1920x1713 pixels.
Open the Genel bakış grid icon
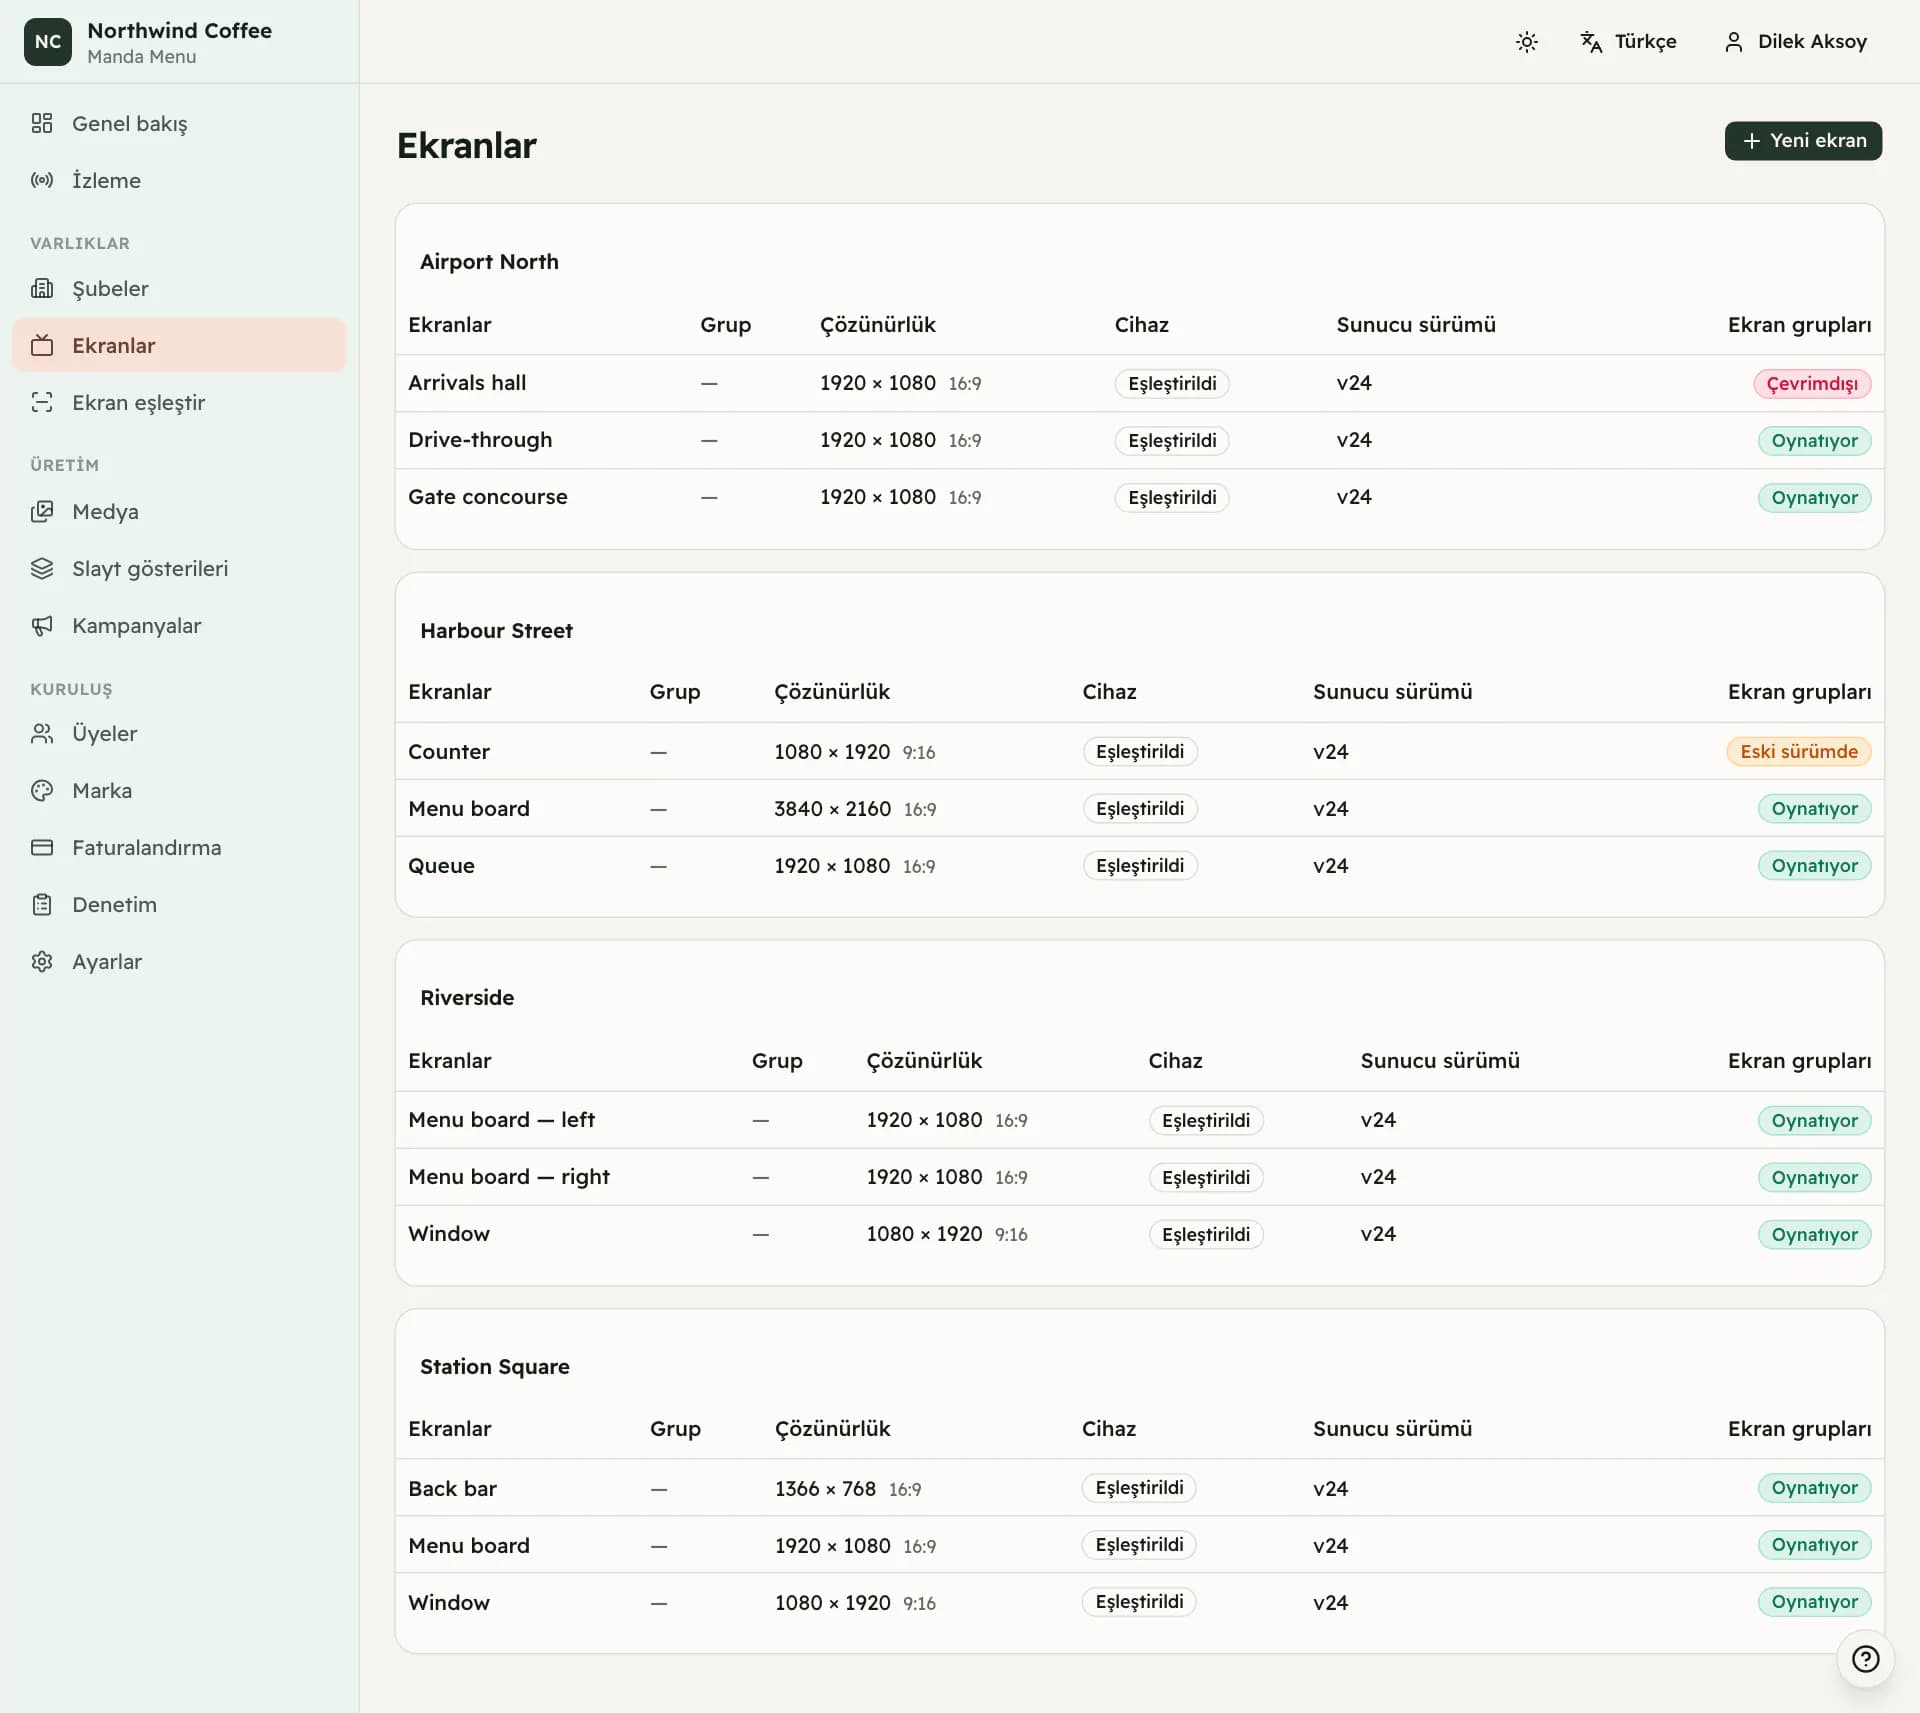point(42,123)
